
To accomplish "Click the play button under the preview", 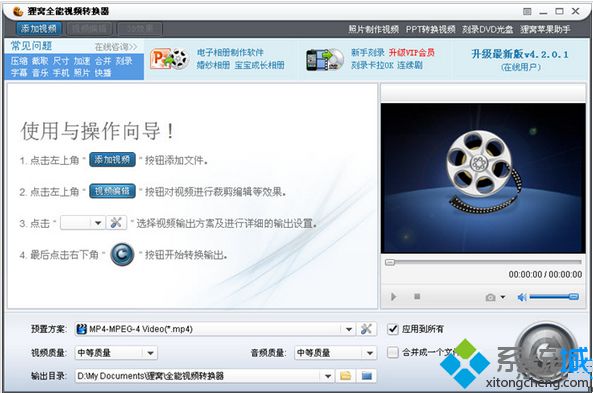I will pyautogui.click(x=394, y=297).
